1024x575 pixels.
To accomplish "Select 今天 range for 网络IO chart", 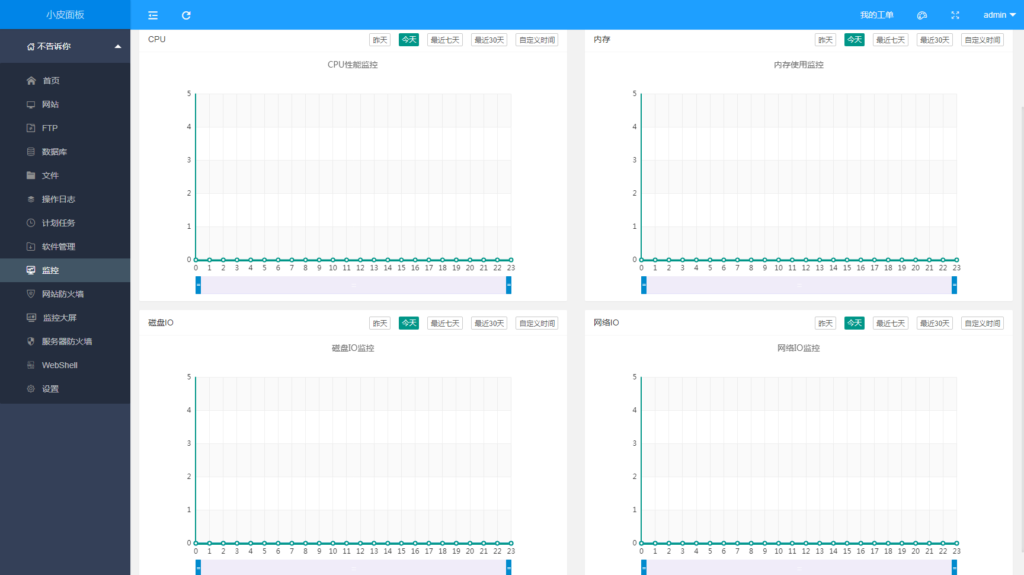I will 854,323.
